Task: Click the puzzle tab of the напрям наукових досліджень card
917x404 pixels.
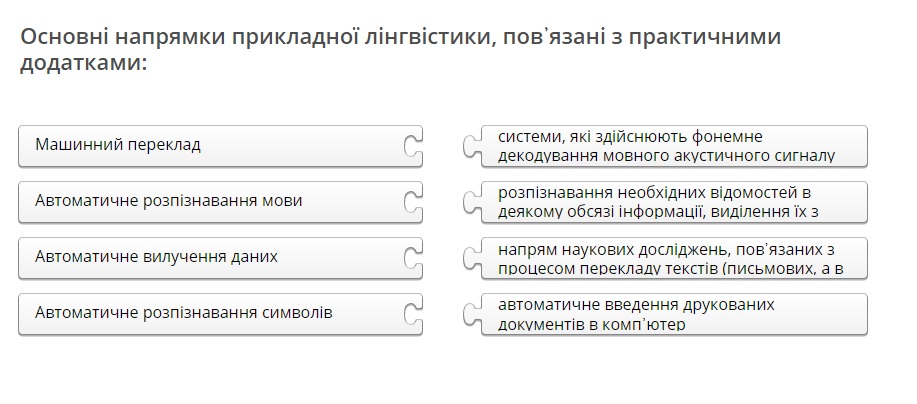Action: [472, 258]
